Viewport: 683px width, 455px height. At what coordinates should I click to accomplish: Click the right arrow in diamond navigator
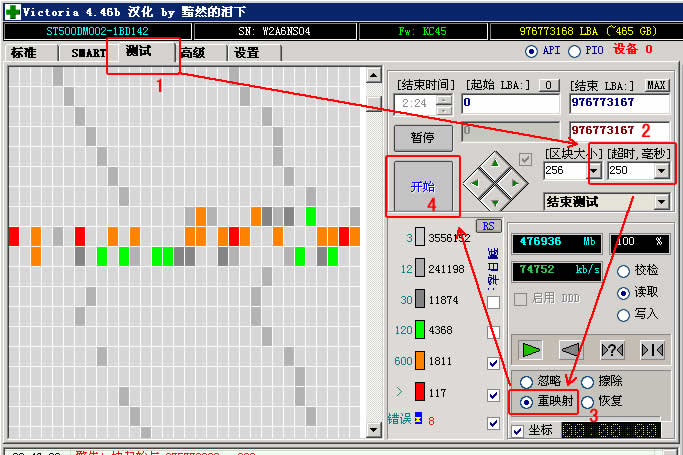point(515,183)
